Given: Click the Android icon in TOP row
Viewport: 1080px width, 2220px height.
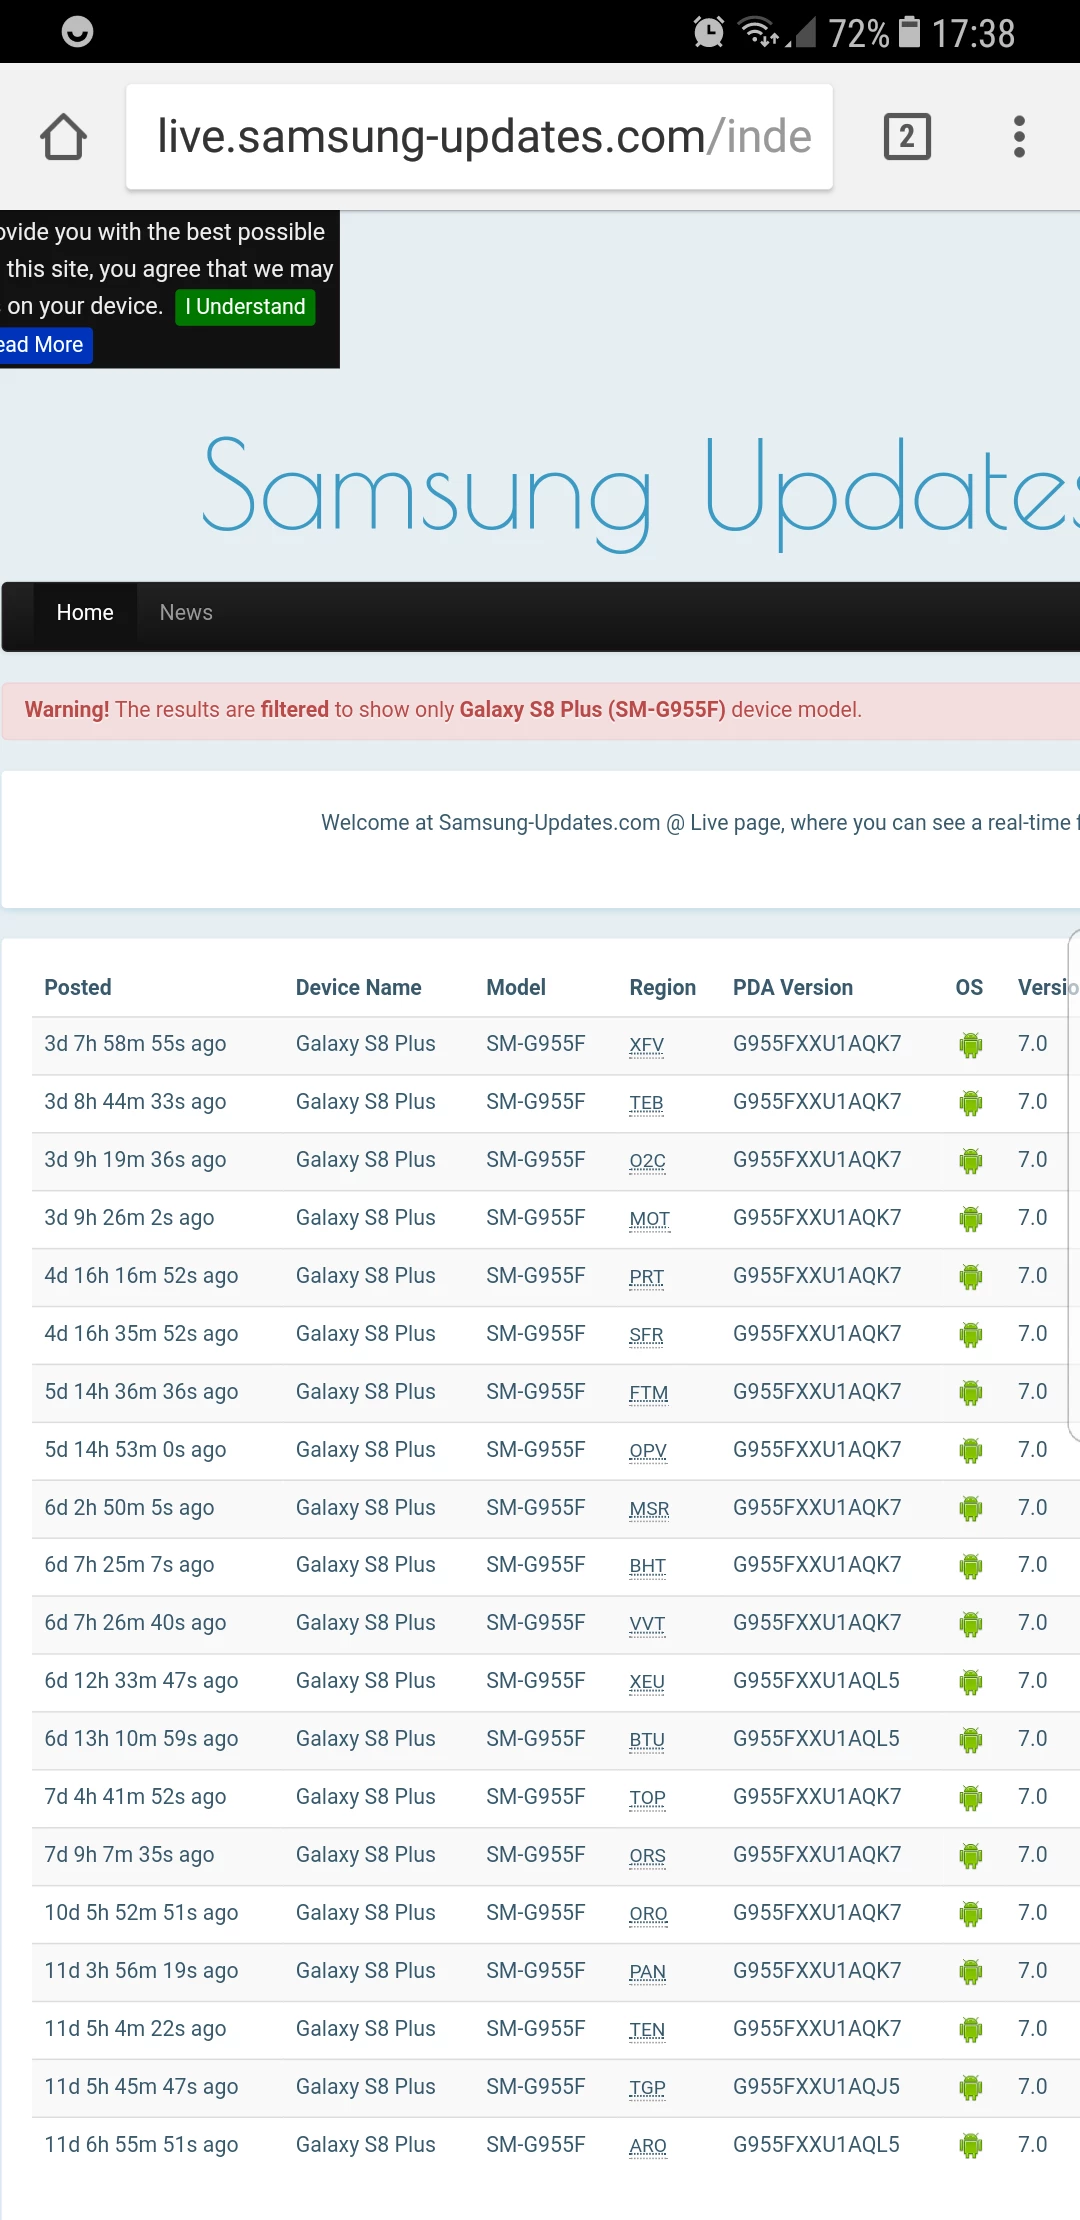Looking at the screenshot, I should point(970,1798).
